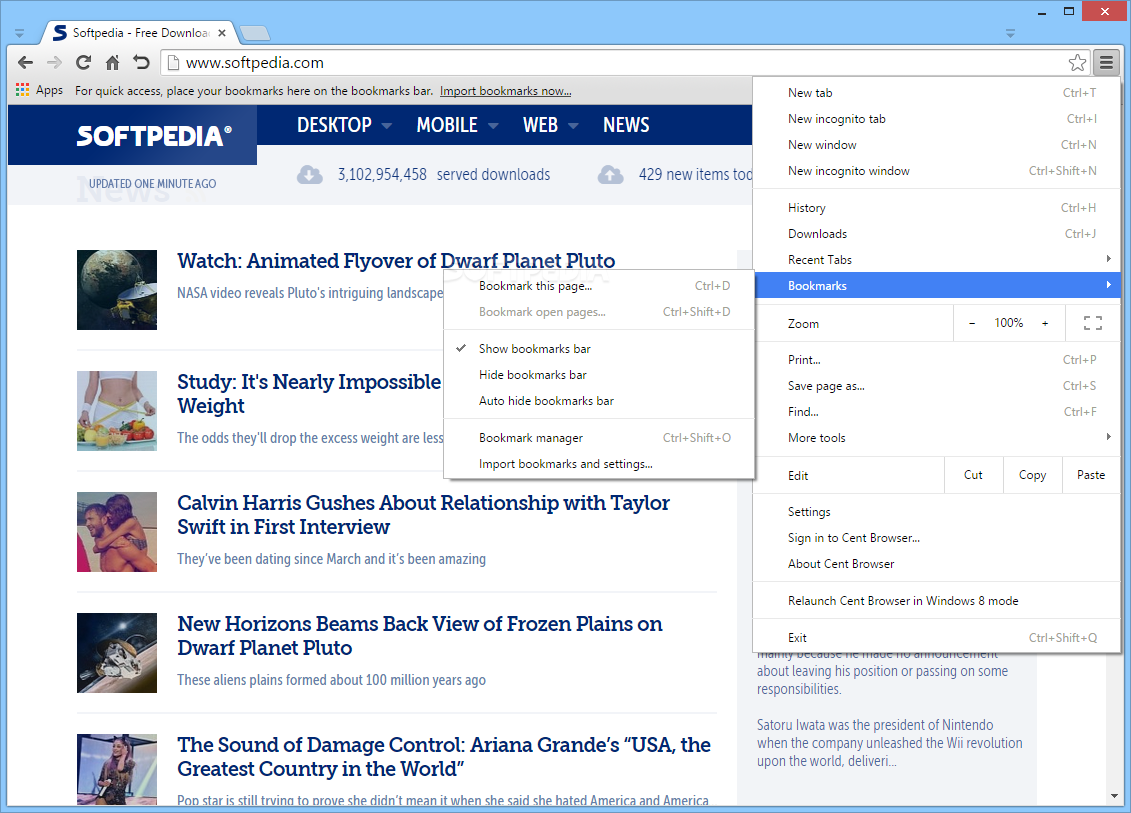Click the new items cloud upload icon

click(x=610, y=175)
